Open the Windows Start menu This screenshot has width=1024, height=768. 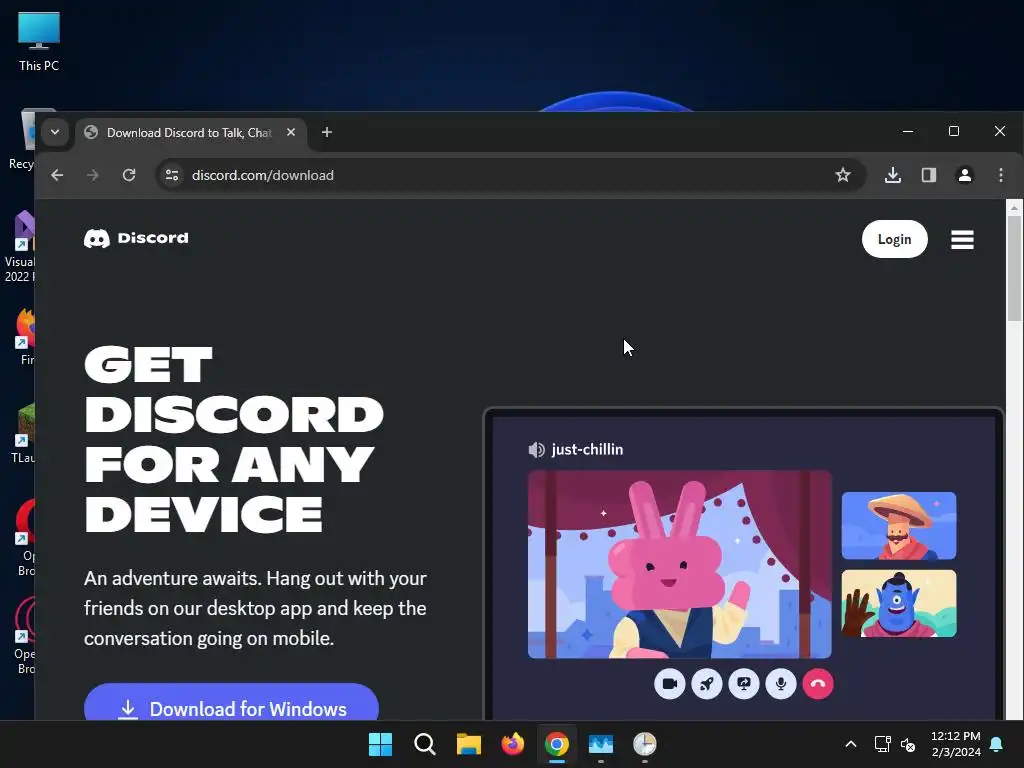coord(380,744)
